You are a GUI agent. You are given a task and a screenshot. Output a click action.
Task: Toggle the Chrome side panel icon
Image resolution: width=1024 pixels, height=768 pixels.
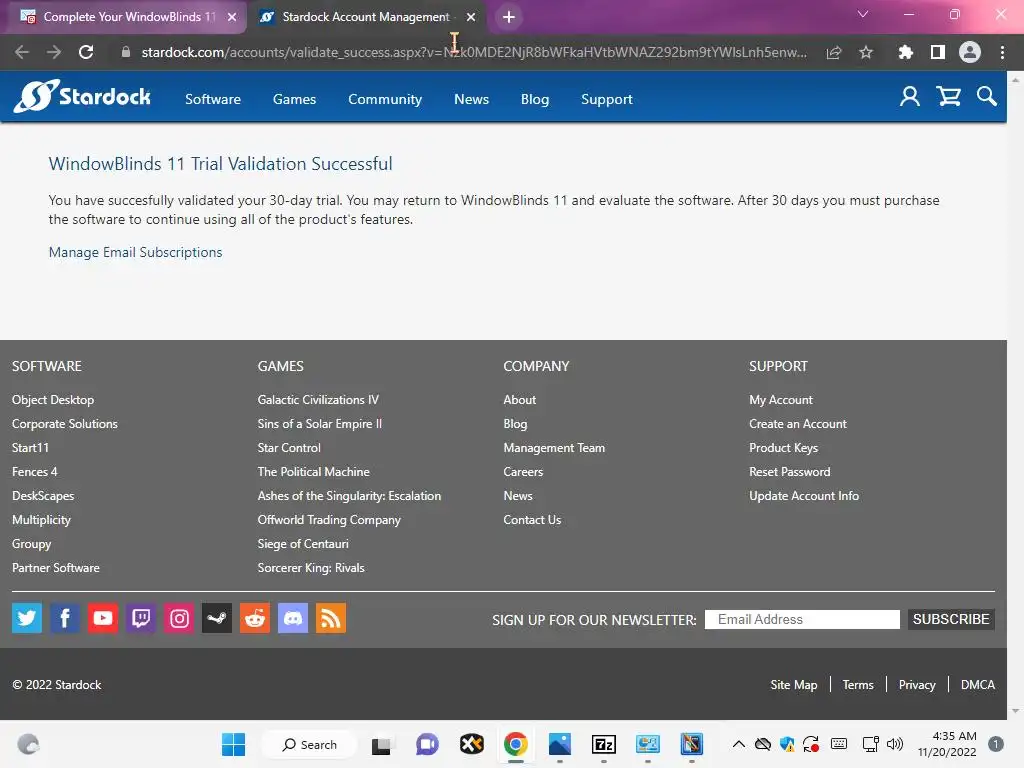click(938, 52)
